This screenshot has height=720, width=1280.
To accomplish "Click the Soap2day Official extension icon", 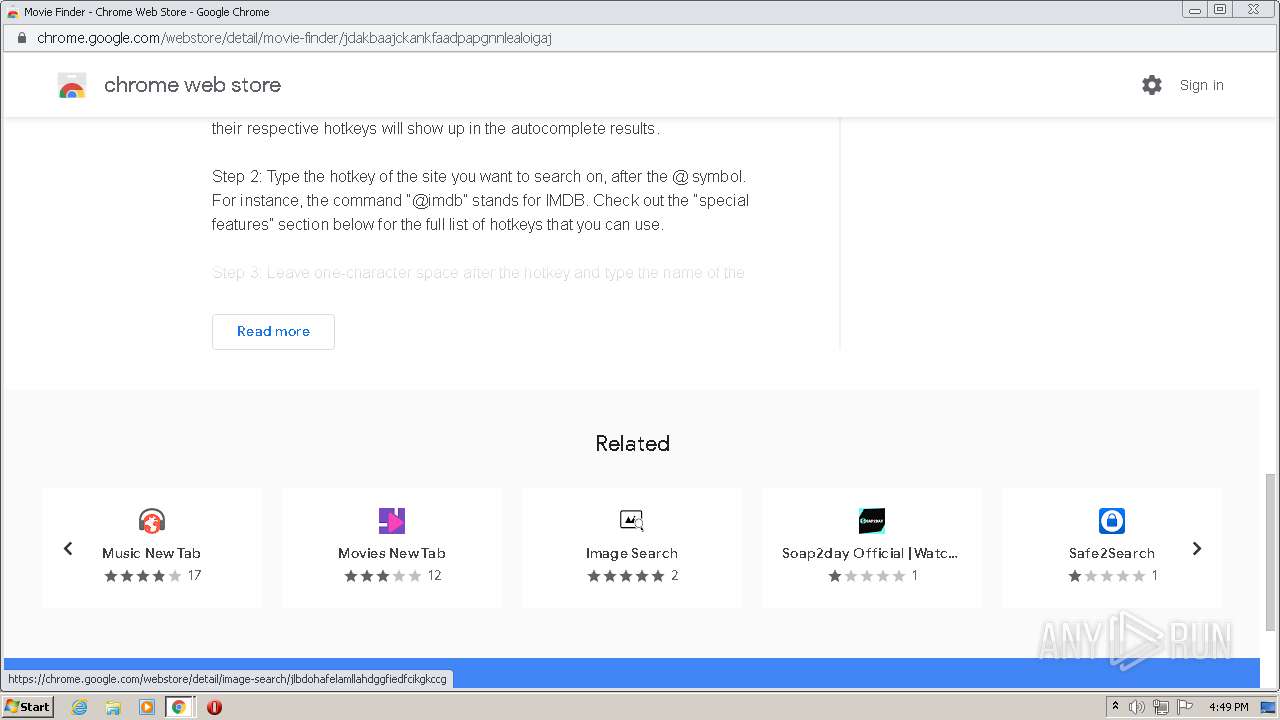I will click(x=872, y=521).
